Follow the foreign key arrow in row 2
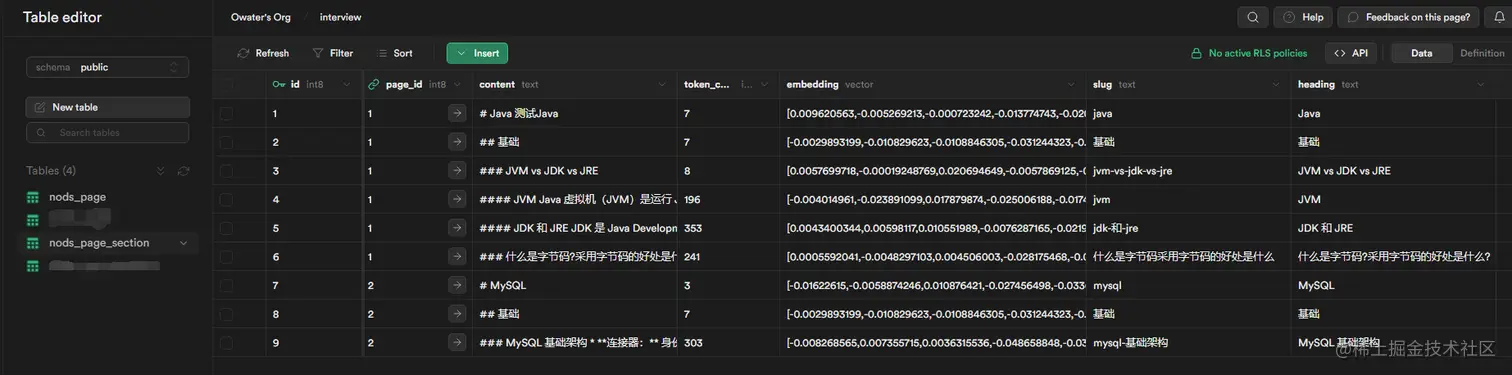This screenshot has height=375, width=1512. pyautogui.click(x=457, y=142)
